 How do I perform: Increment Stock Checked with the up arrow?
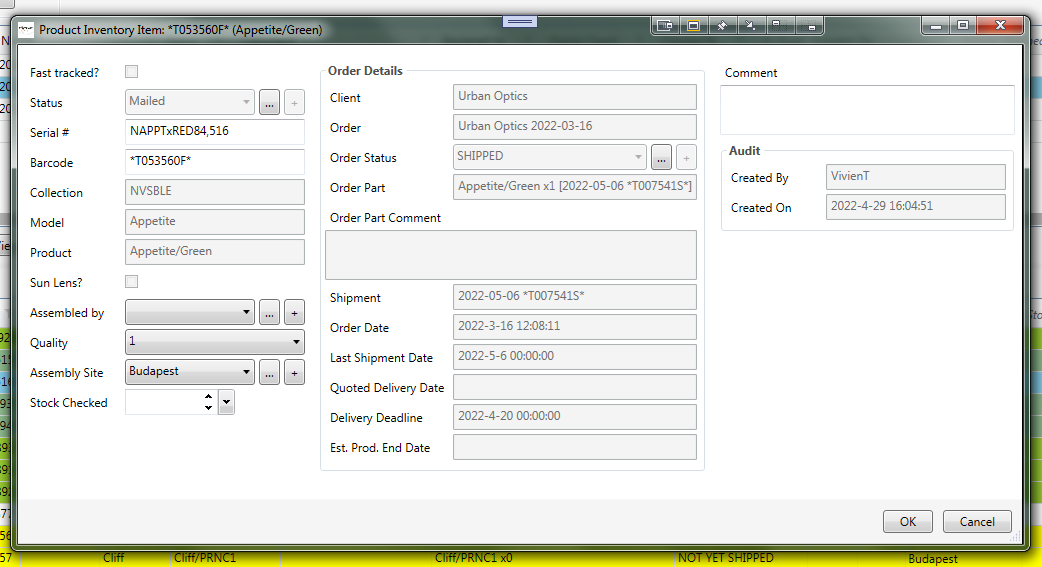[208, 397]
